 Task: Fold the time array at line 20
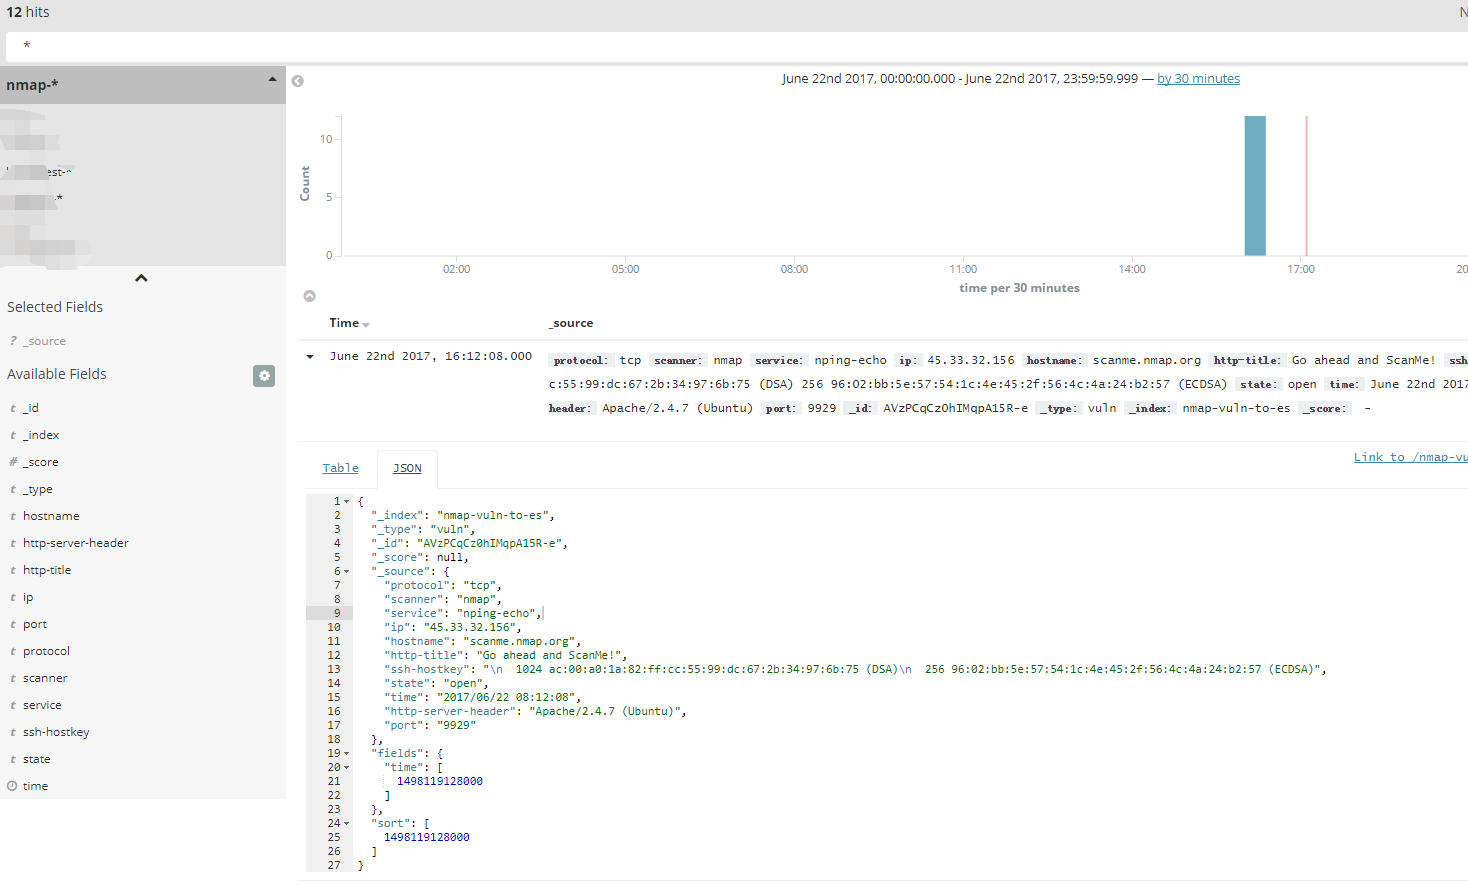coord(347,767)
